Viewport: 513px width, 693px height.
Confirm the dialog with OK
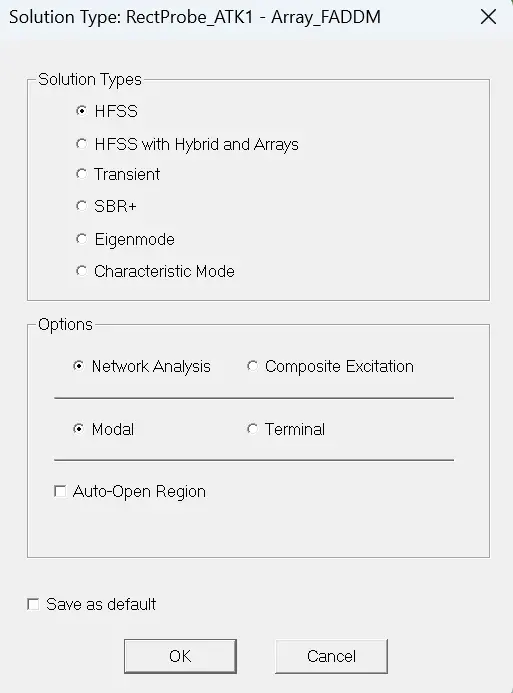point(180,656)
